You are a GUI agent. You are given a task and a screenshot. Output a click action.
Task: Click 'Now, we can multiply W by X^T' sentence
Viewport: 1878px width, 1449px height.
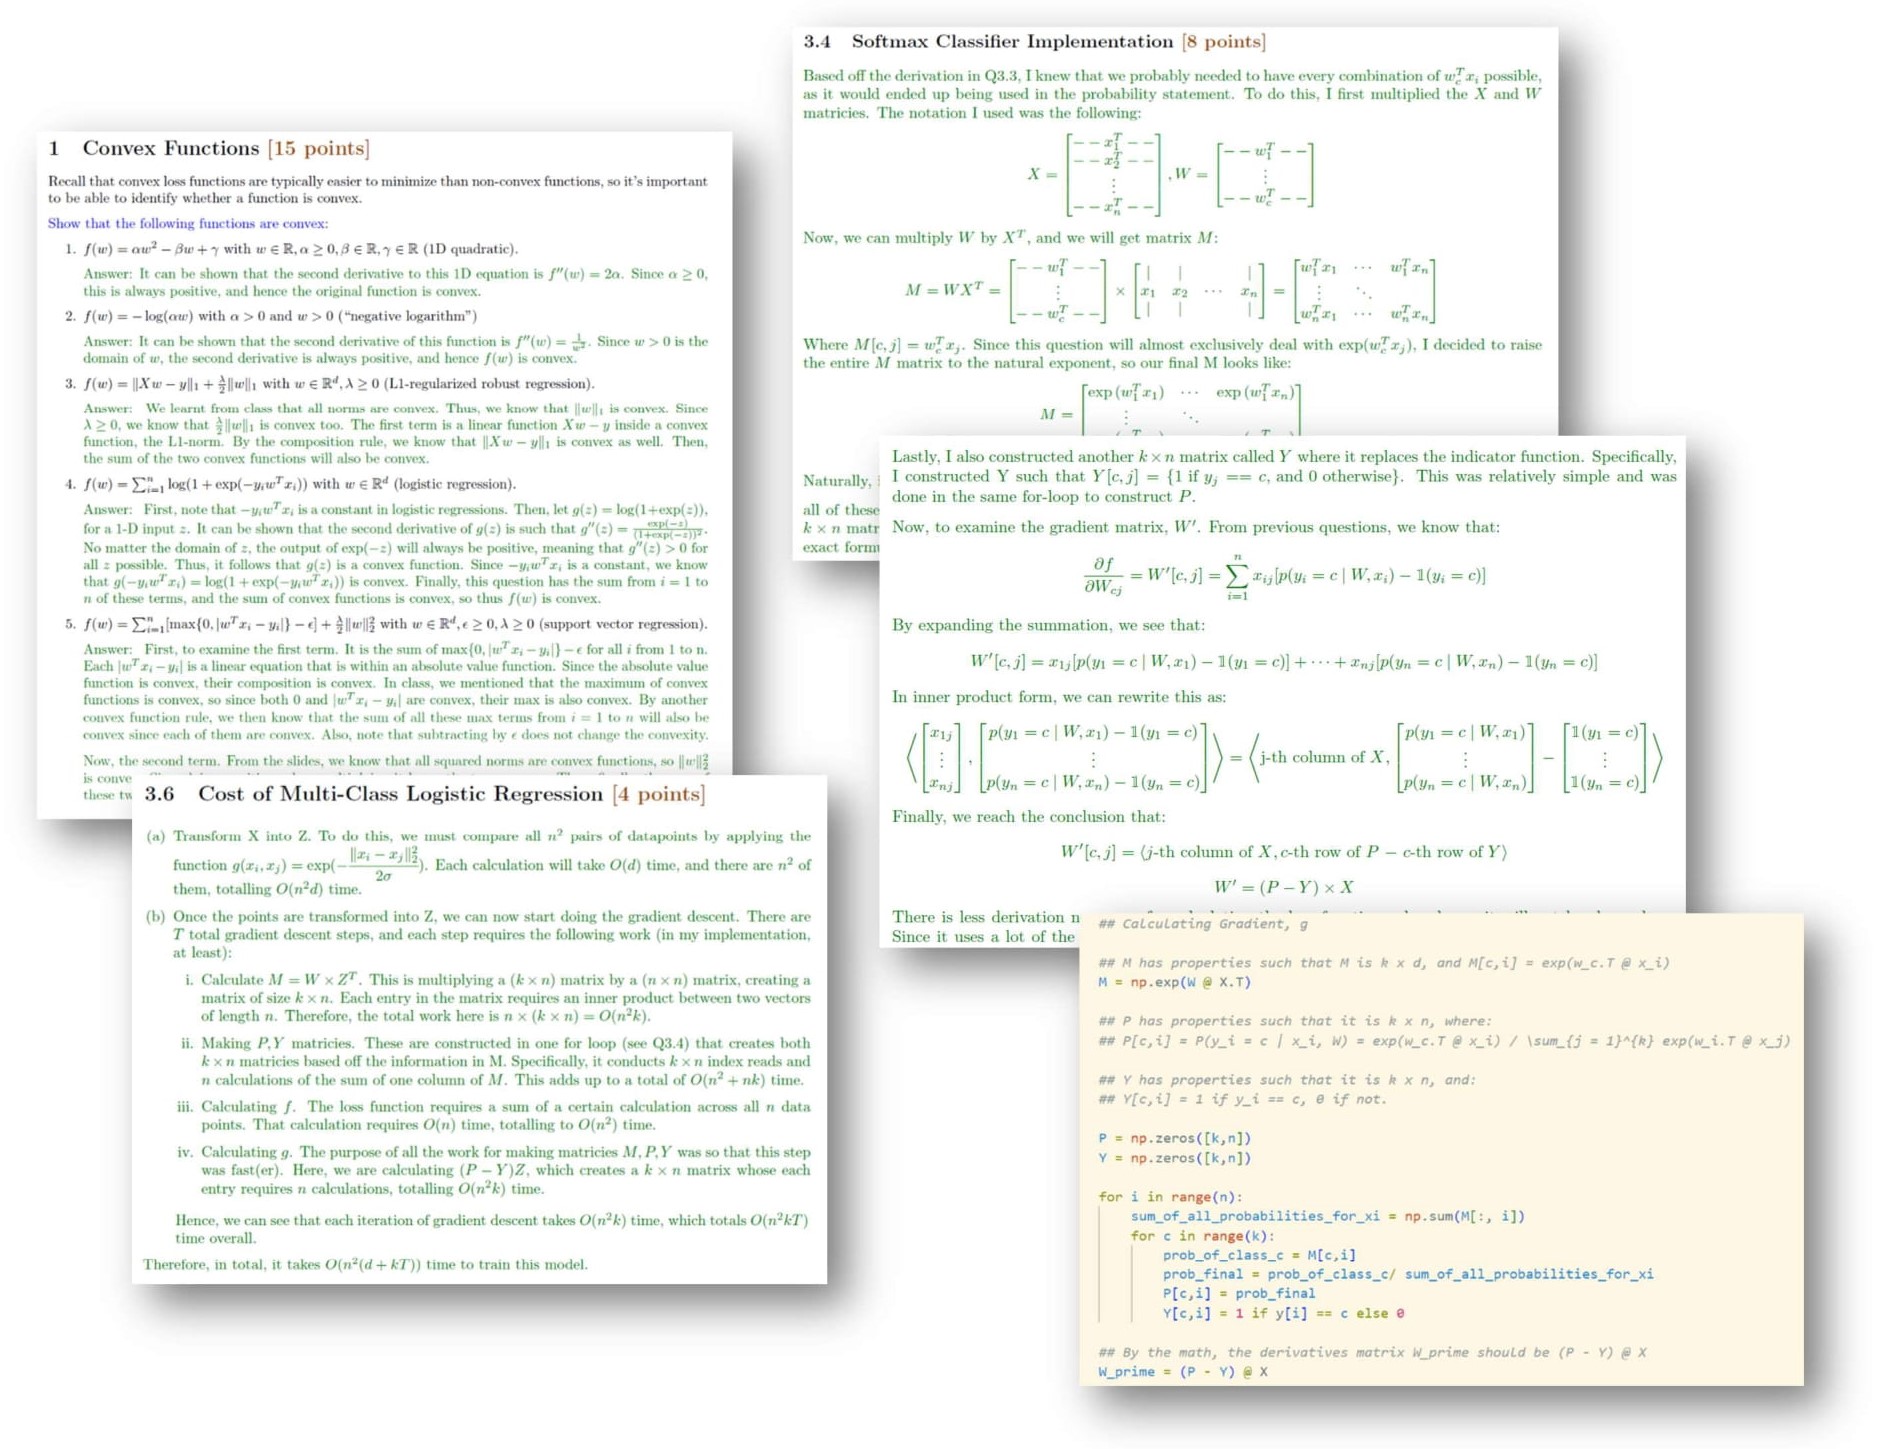pos(1011,237)
